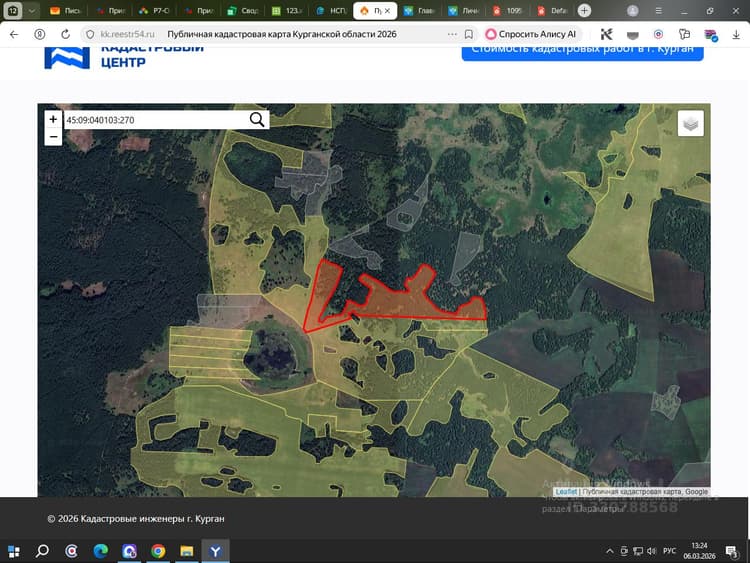Show hidden system tray icons
This screenshot has height=563, width=750.
609,551
